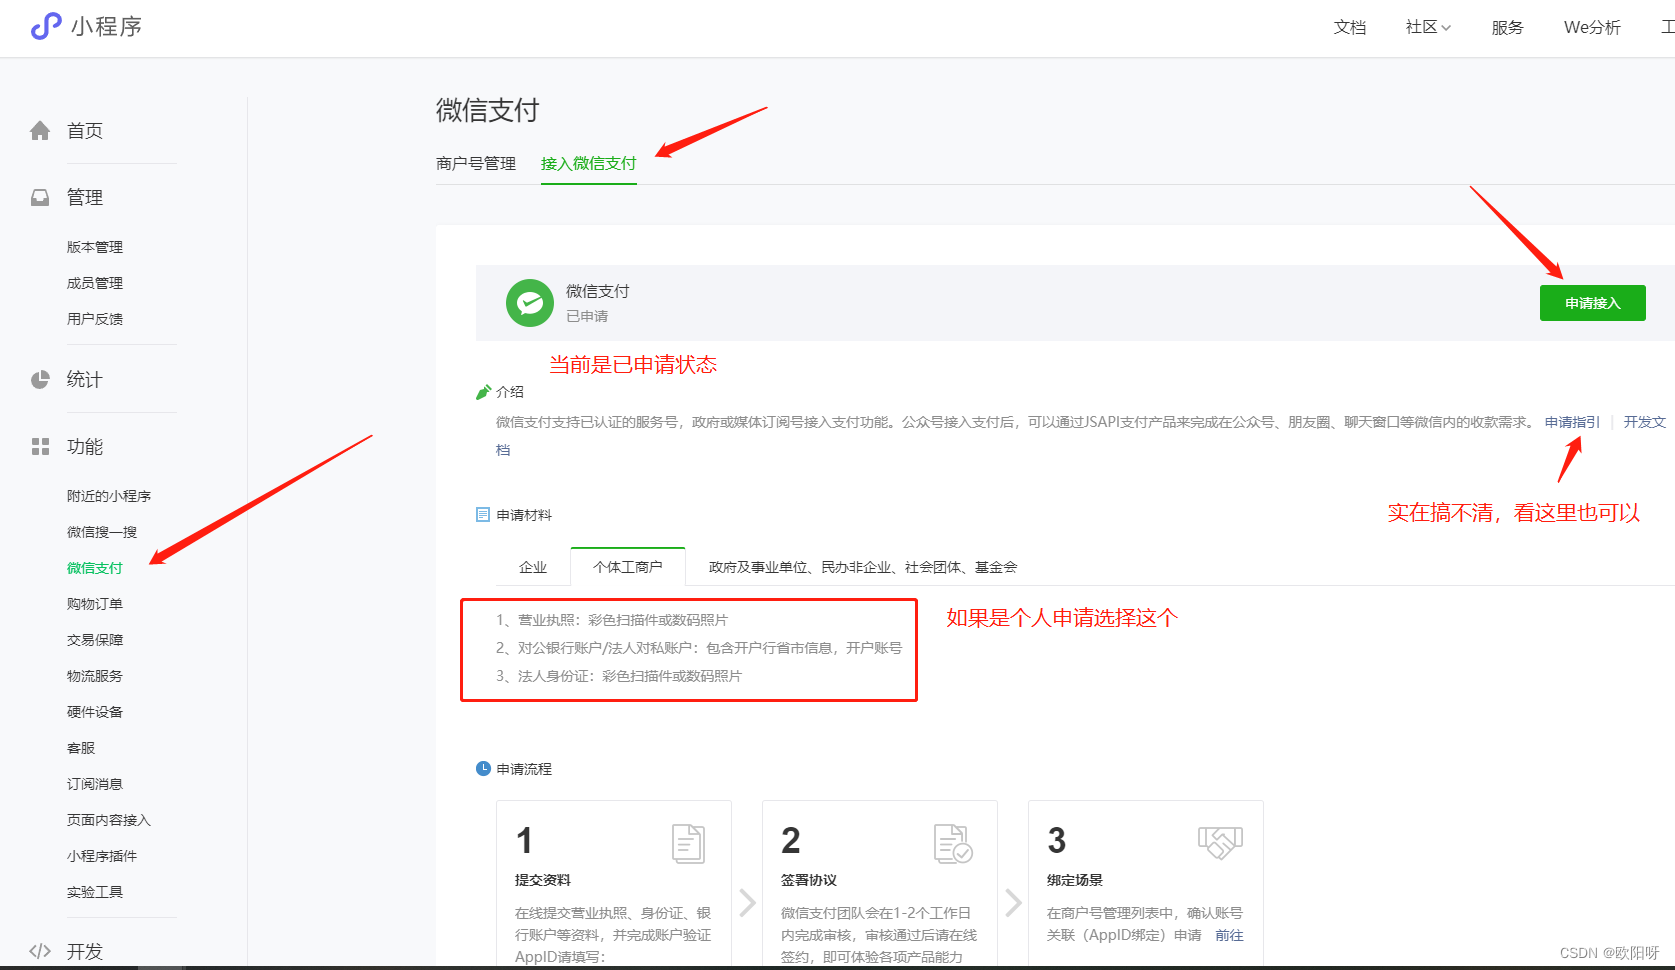Open the 申请指引 link
Screen dimensions: 1675x970
coord(1572,422)
